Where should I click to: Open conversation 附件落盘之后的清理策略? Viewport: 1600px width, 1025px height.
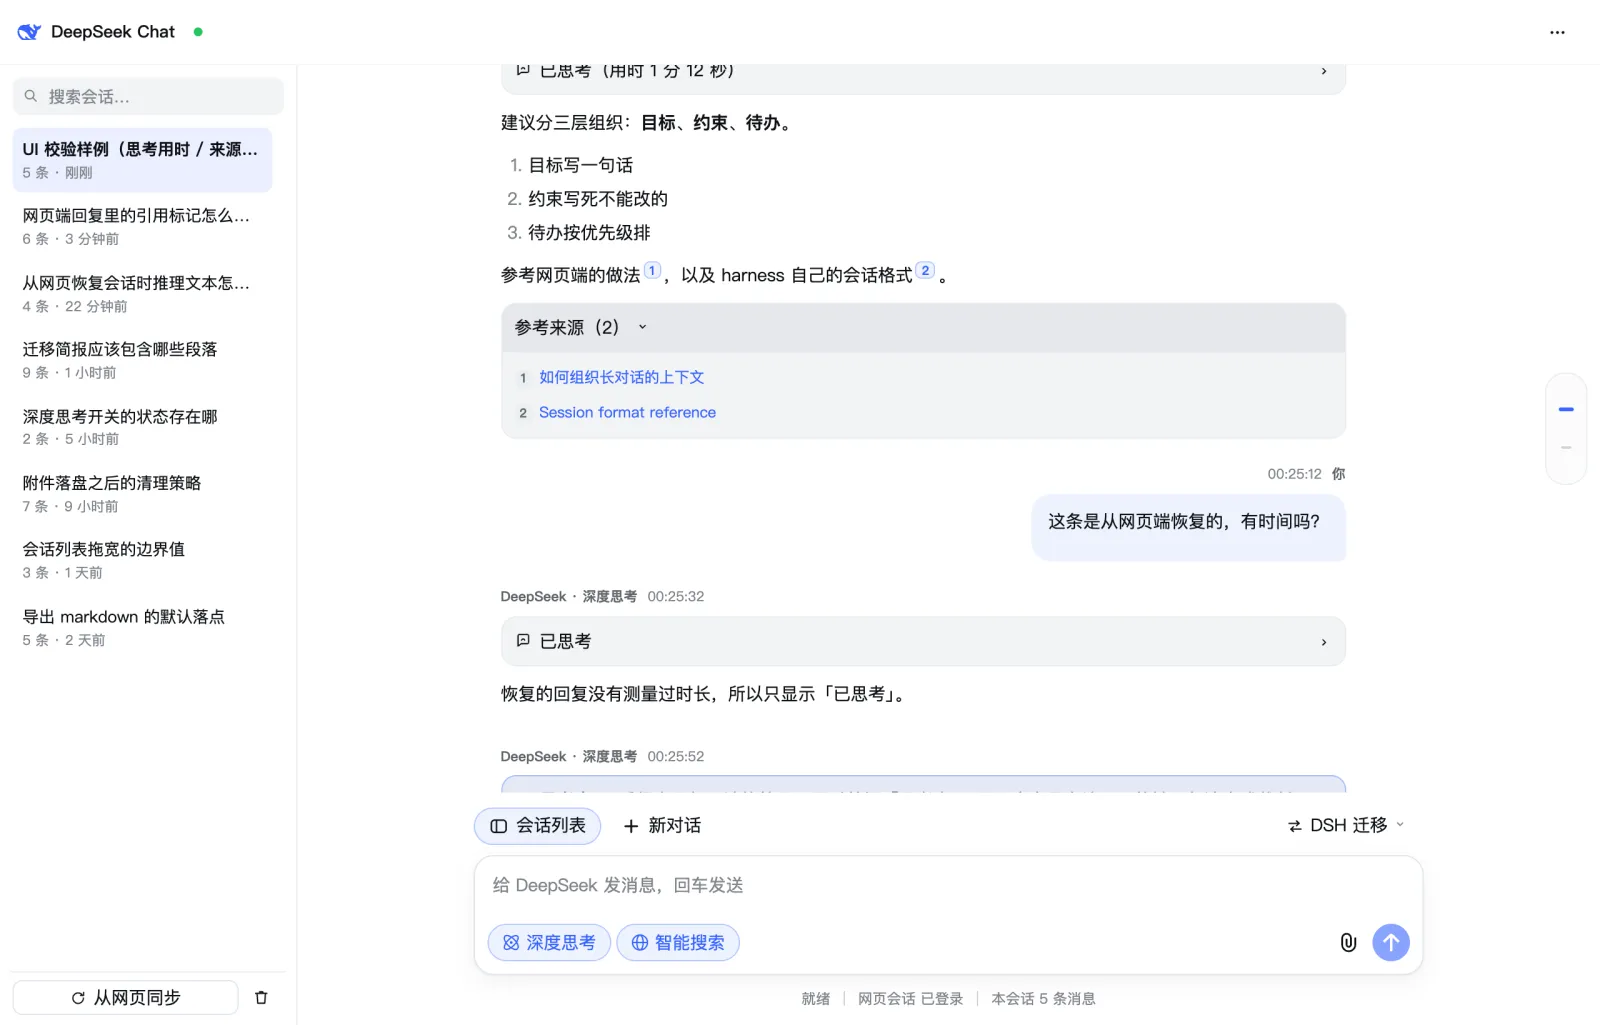click(x=142, y=493)
